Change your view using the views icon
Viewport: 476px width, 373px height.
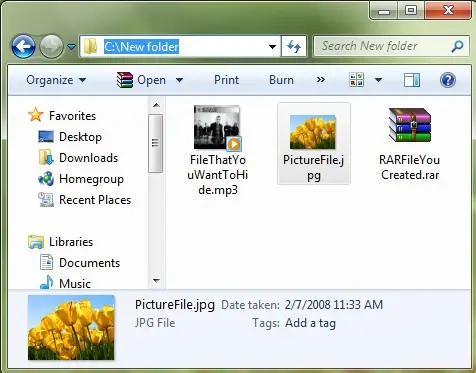pos(356,80)
